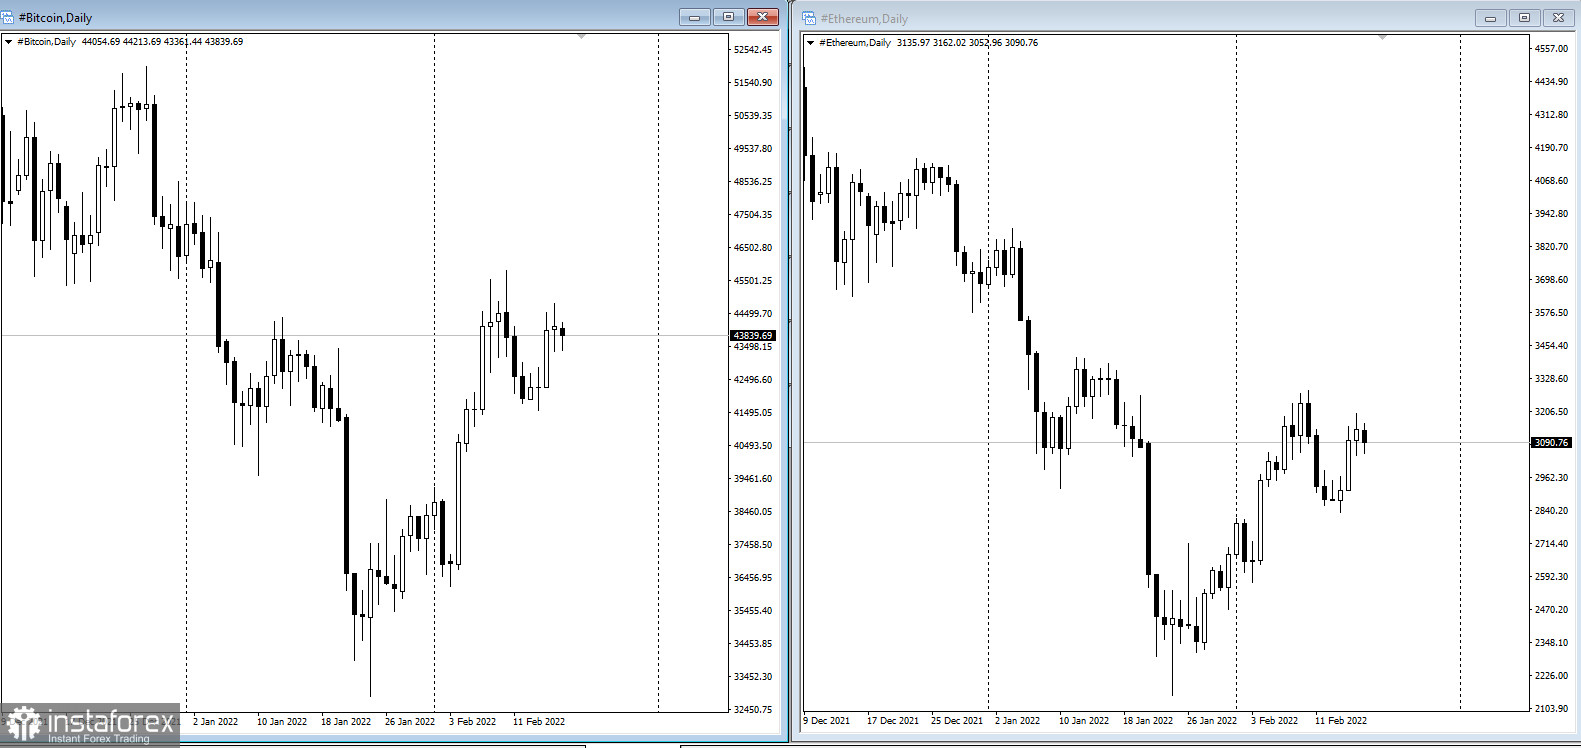Click price level 48536.25 on Bitcoin axis
Viewport: 1581px width, 748px height.
point(753,182)
